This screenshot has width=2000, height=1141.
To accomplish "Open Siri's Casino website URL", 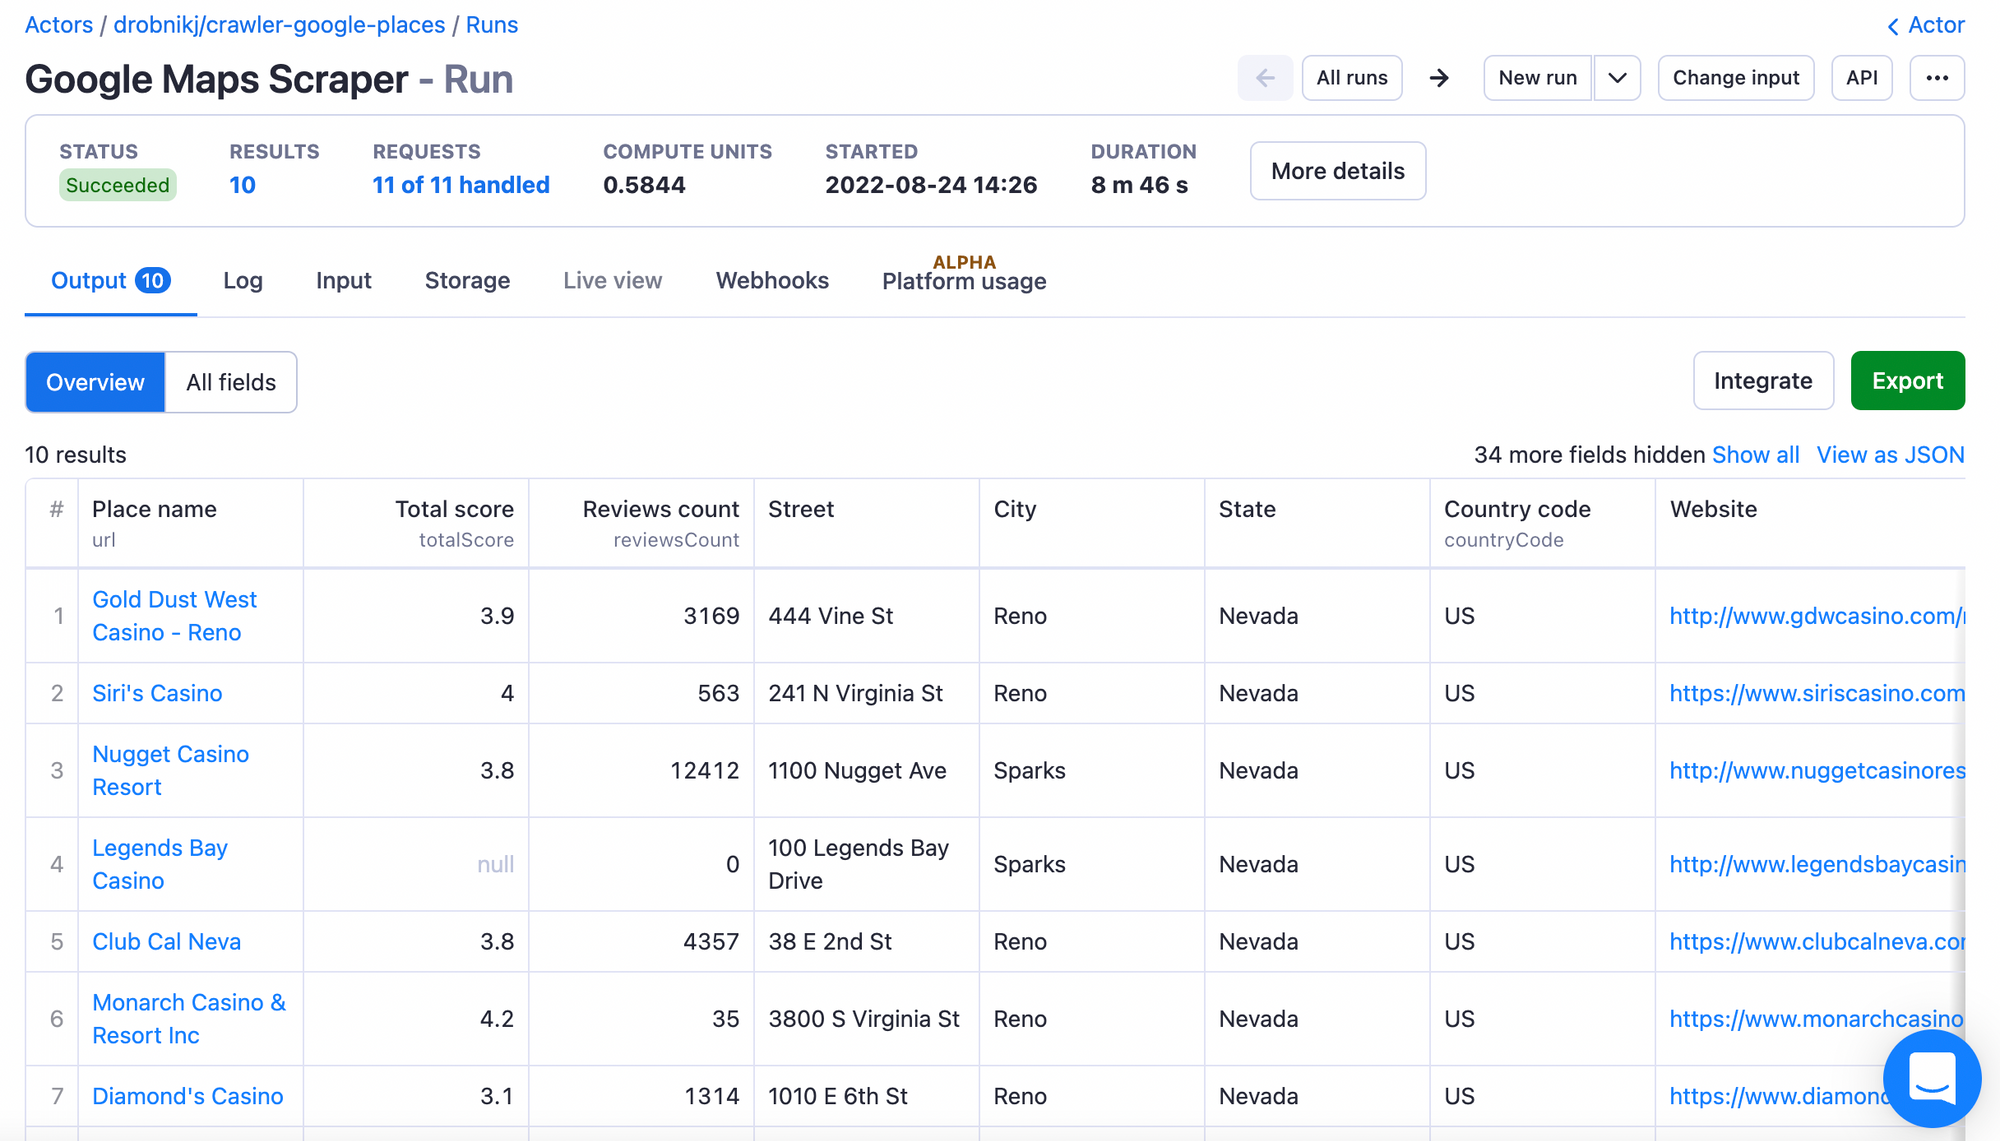I will (1813, 692).
